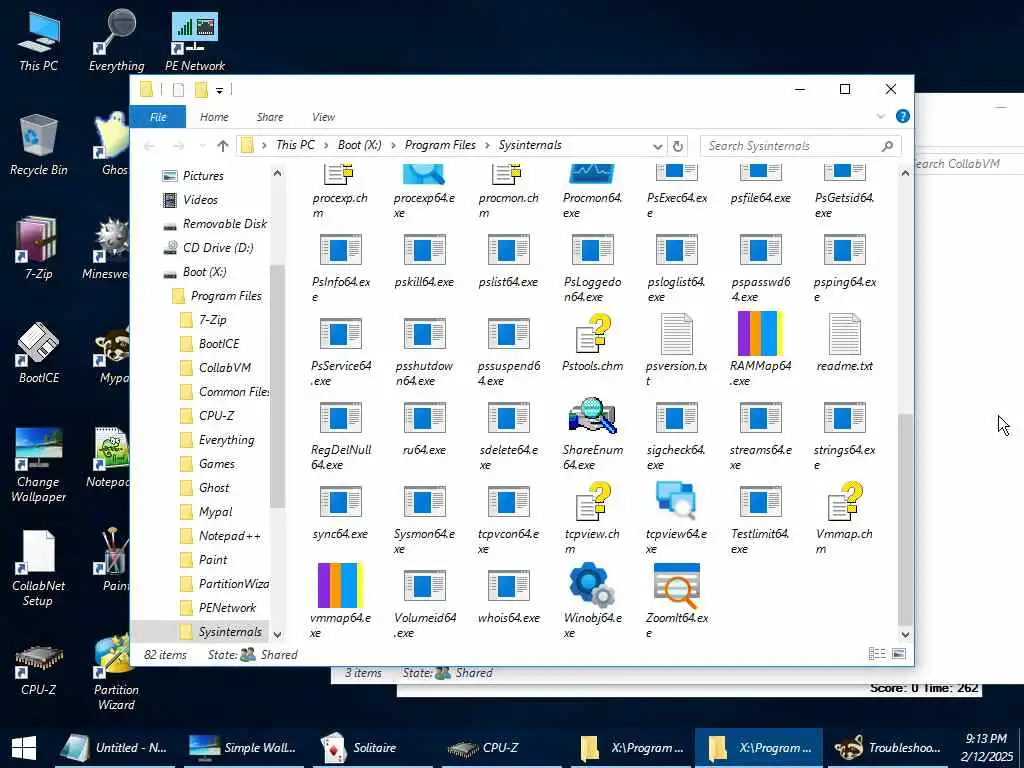Go up one folder level
The height and width of the screenshot is (768, 1024).
(x=223, y=146)
